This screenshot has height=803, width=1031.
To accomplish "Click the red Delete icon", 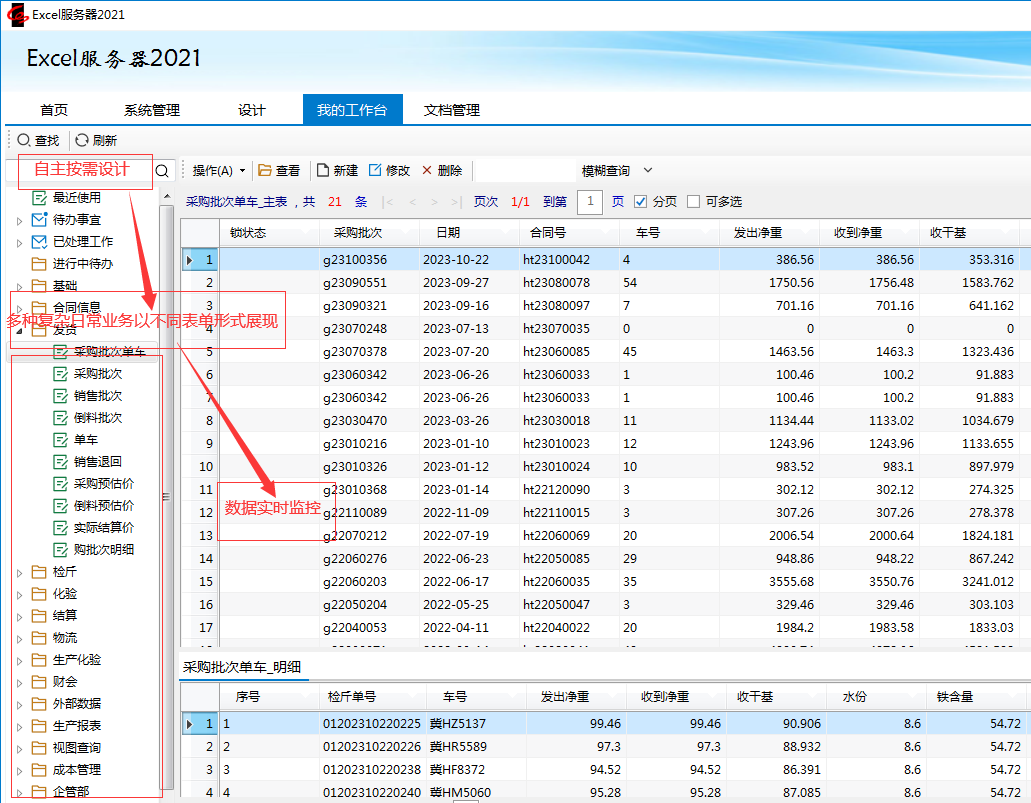I will tap(427, 171).
